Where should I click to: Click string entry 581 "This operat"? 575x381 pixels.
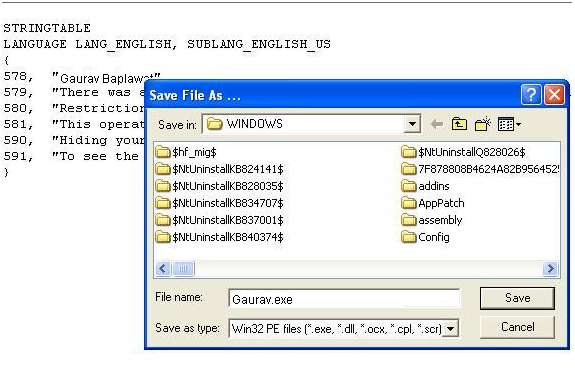[73, 124]
